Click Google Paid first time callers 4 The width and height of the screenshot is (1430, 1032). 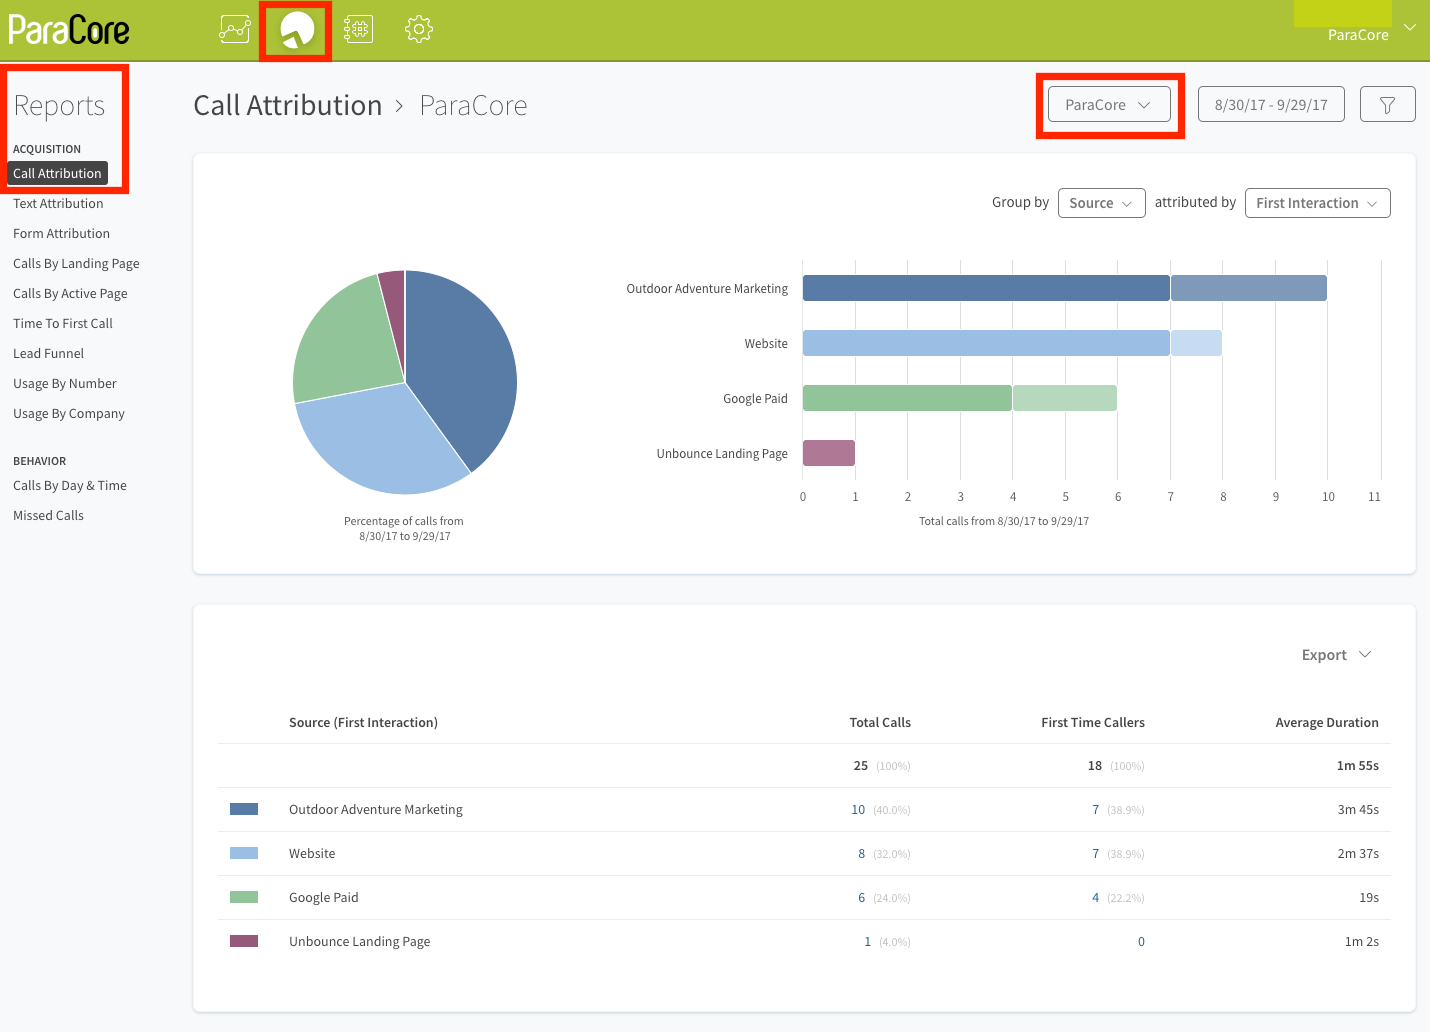coord(1095,898)
